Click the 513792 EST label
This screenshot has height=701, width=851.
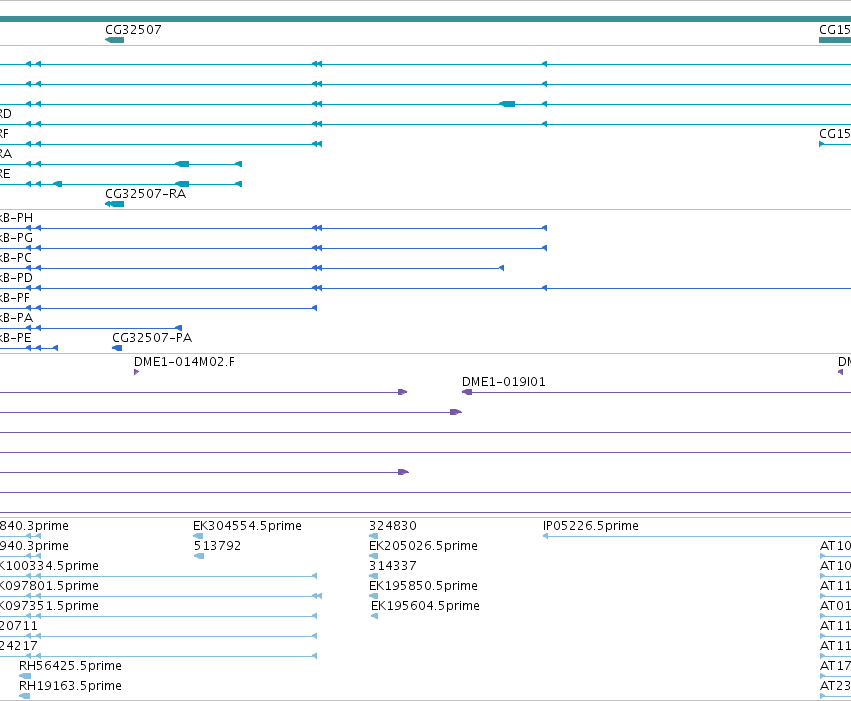pyautogui.click(x=217, y=545)
